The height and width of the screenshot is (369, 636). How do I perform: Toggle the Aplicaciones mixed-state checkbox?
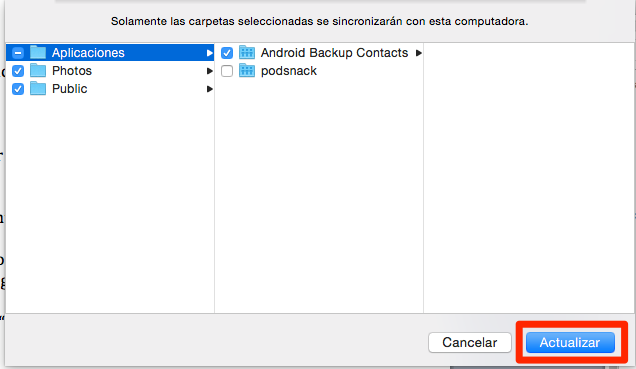click(x=18, y=53)
